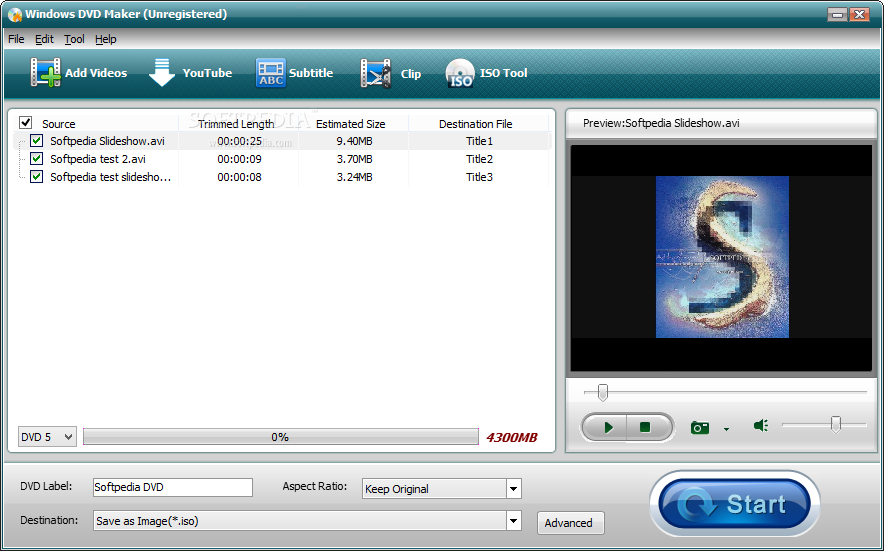This screenshot has width=884, height=551.
Task: Stop the preview playback
Action: click(x=647, y=427)
